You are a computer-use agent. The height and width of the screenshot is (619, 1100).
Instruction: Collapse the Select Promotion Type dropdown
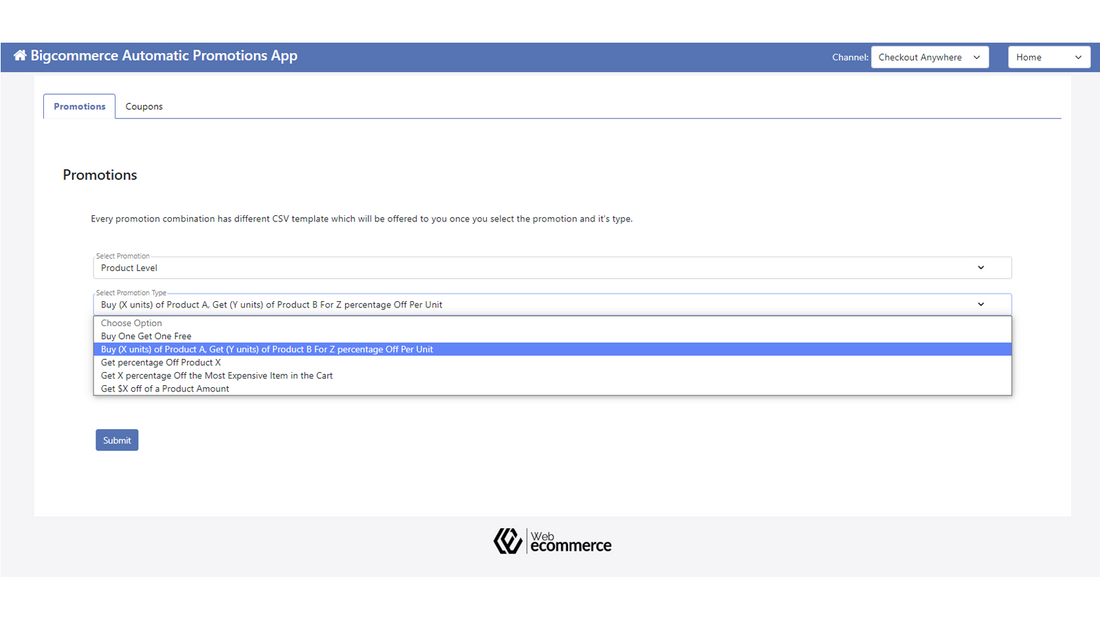(x=552, y=305)
